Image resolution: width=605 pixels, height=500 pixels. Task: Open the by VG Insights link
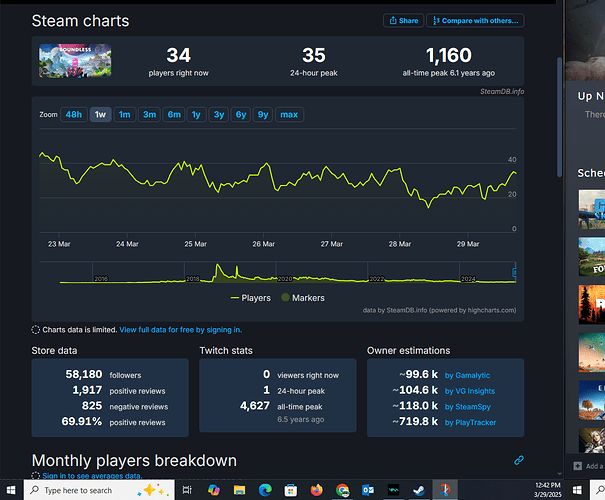pos(470,391)
